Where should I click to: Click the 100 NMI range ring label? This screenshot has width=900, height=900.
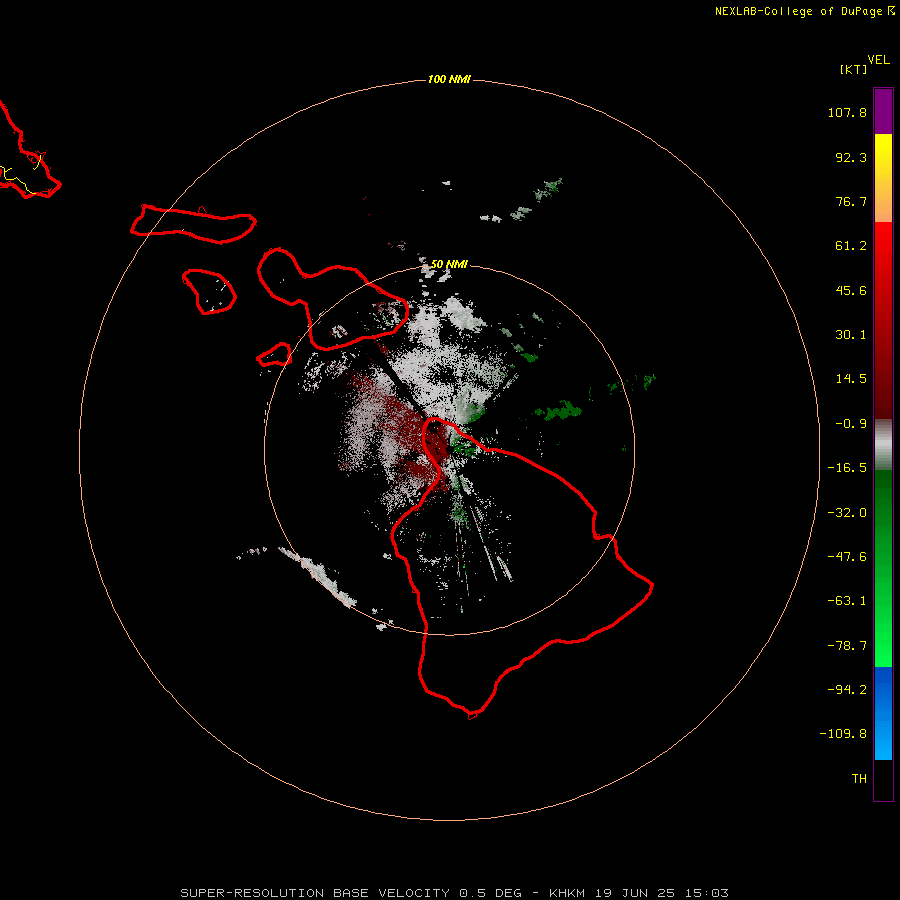point(449,79)
